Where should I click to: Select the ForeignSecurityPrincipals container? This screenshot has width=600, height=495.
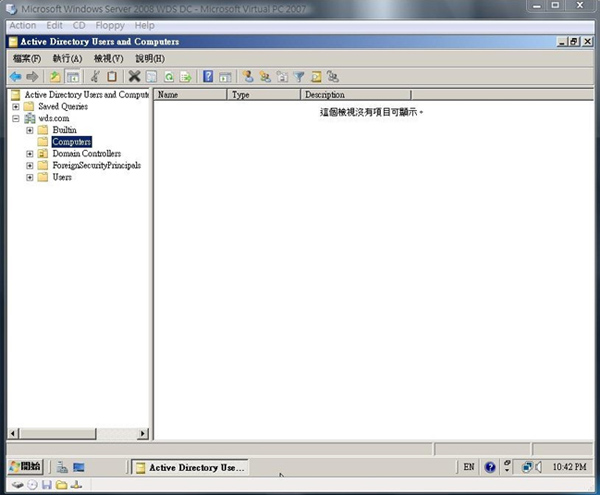(96, 166)
